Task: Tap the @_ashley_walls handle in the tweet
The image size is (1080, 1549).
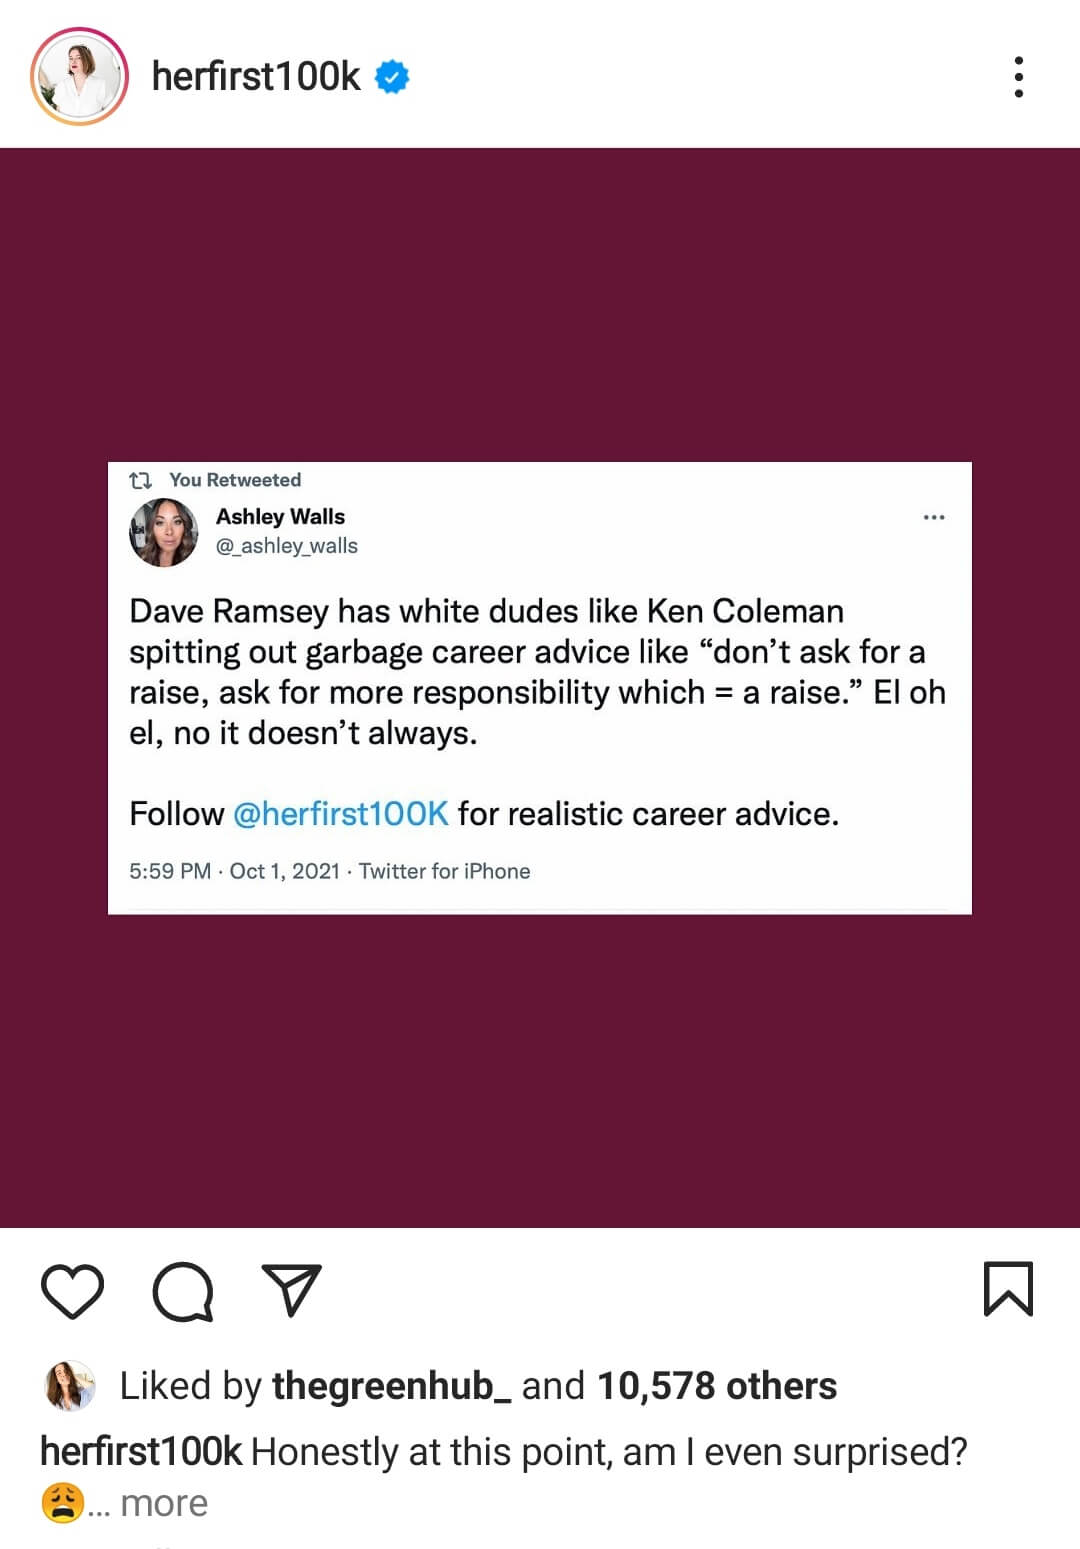Action: coord(287,546)
